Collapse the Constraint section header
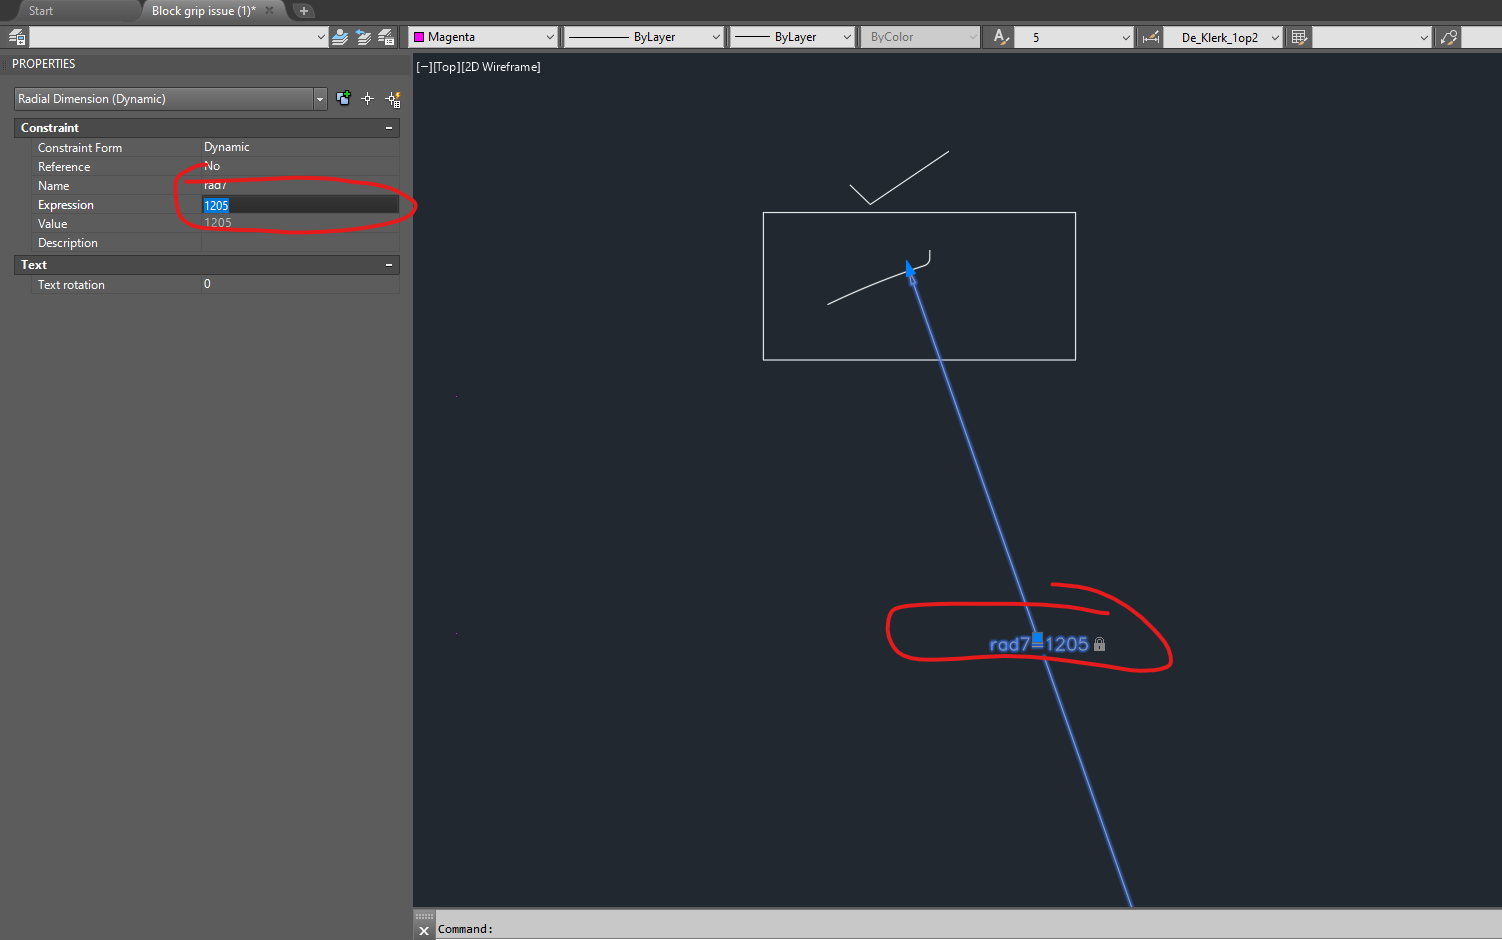The height and width of the screenshot is (940, 1502). (388, 127)
